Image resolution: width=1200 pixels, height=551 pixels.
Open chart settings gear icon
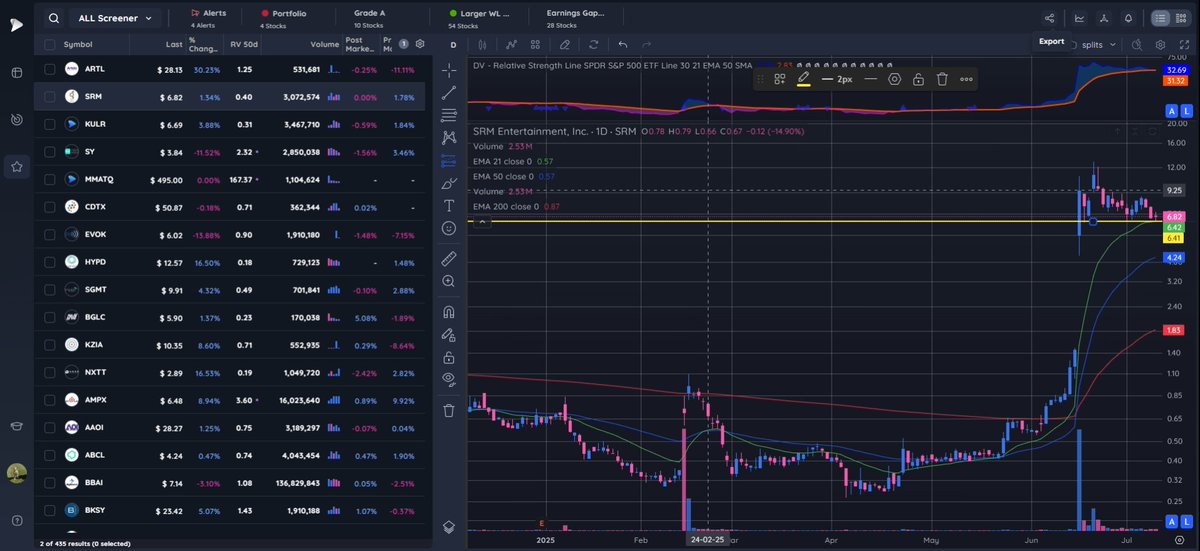click(x=1160, y=45)
